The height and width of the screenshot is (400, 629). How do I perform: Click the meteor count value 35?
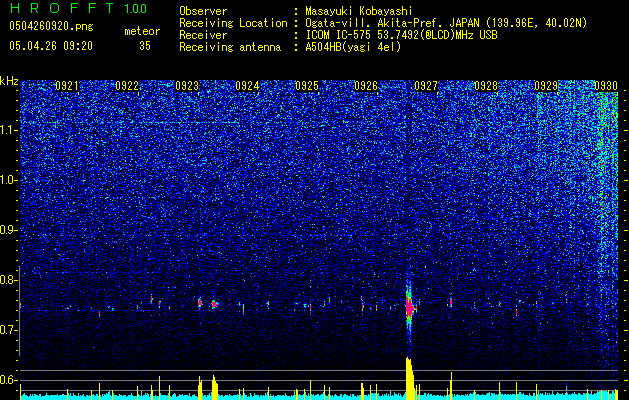[x=145, y=46]
